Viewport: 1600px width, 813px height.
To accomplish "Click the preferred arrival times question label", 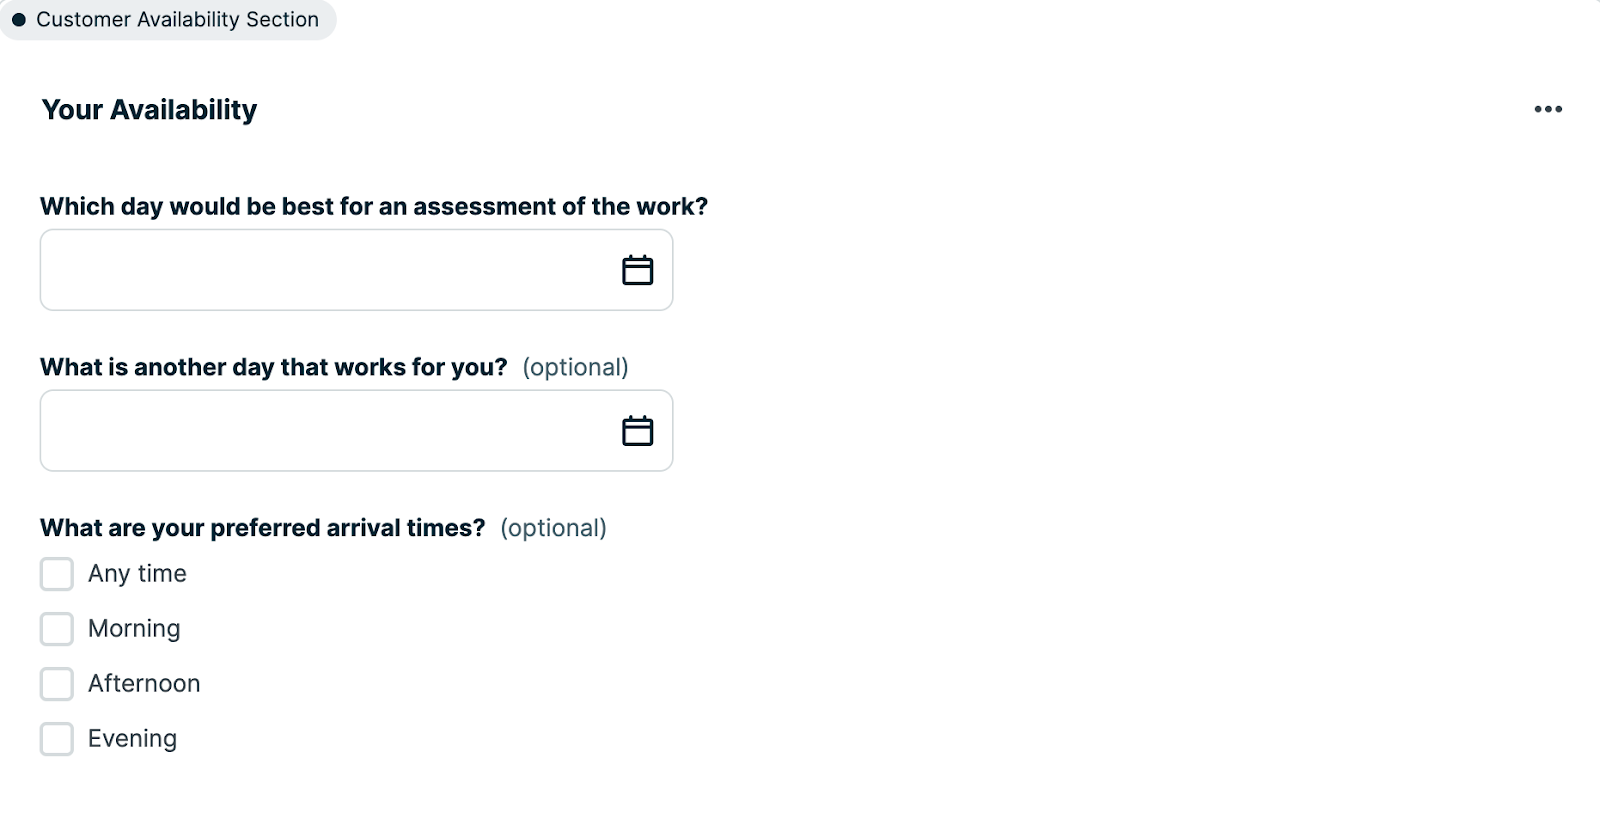I will [262, 528].
